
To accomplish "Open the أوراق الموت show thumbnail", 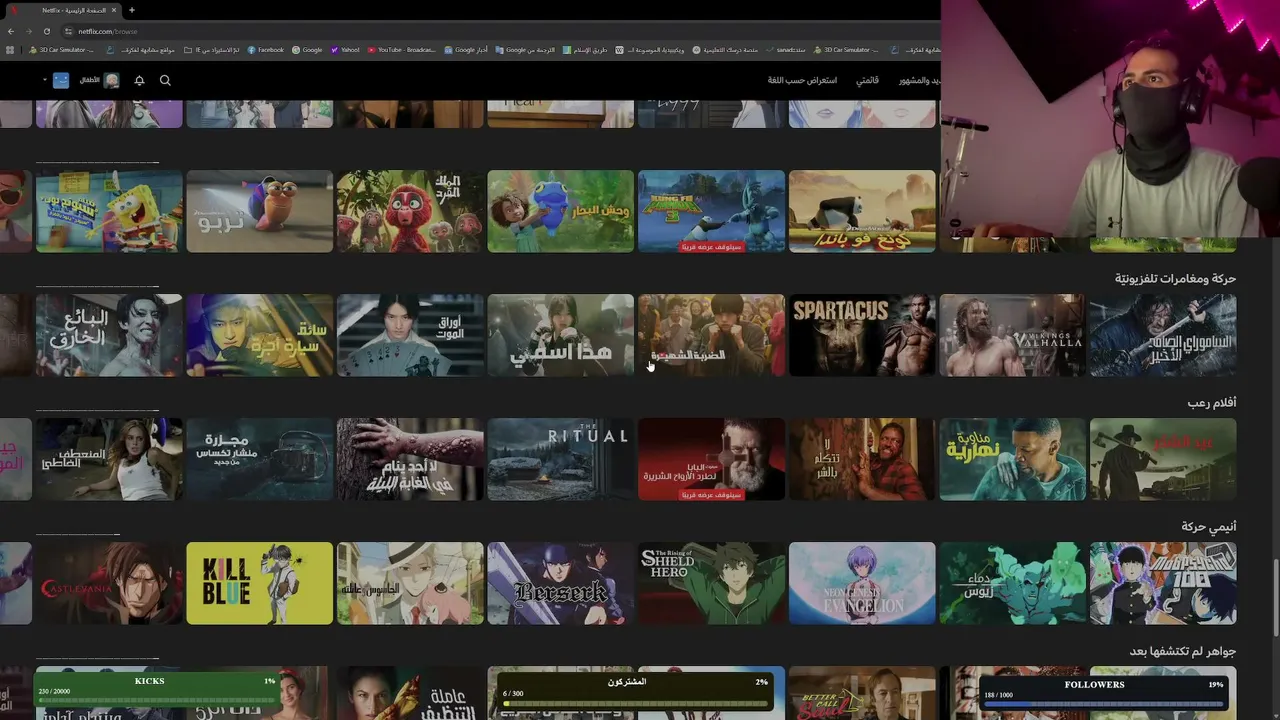I will 410,335.
